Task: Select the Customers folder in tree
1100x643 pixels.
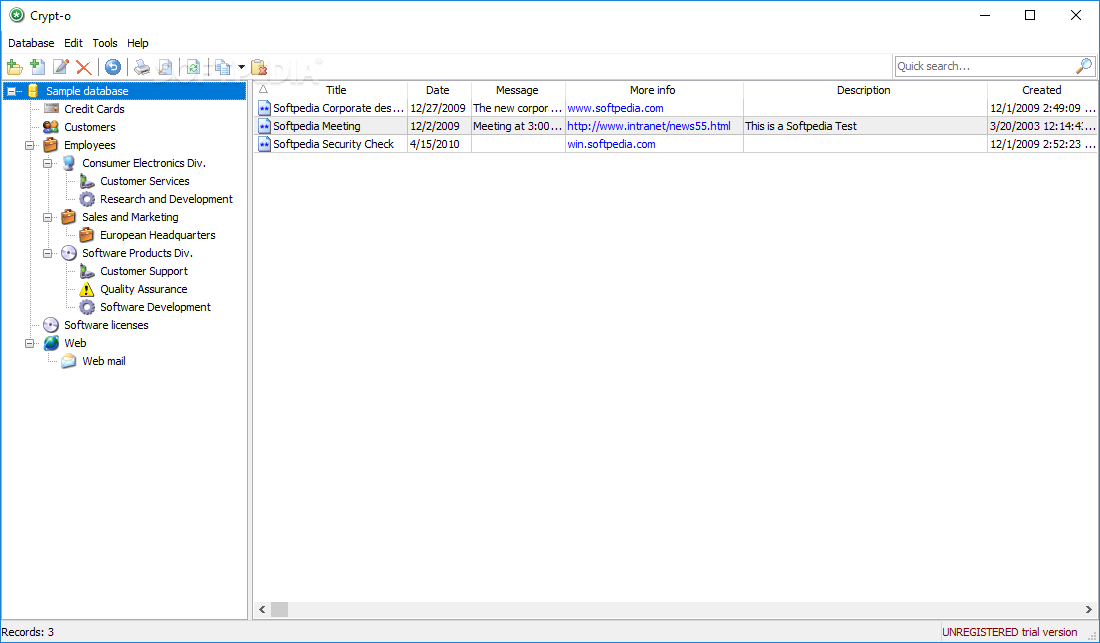Action: (90, 127)
